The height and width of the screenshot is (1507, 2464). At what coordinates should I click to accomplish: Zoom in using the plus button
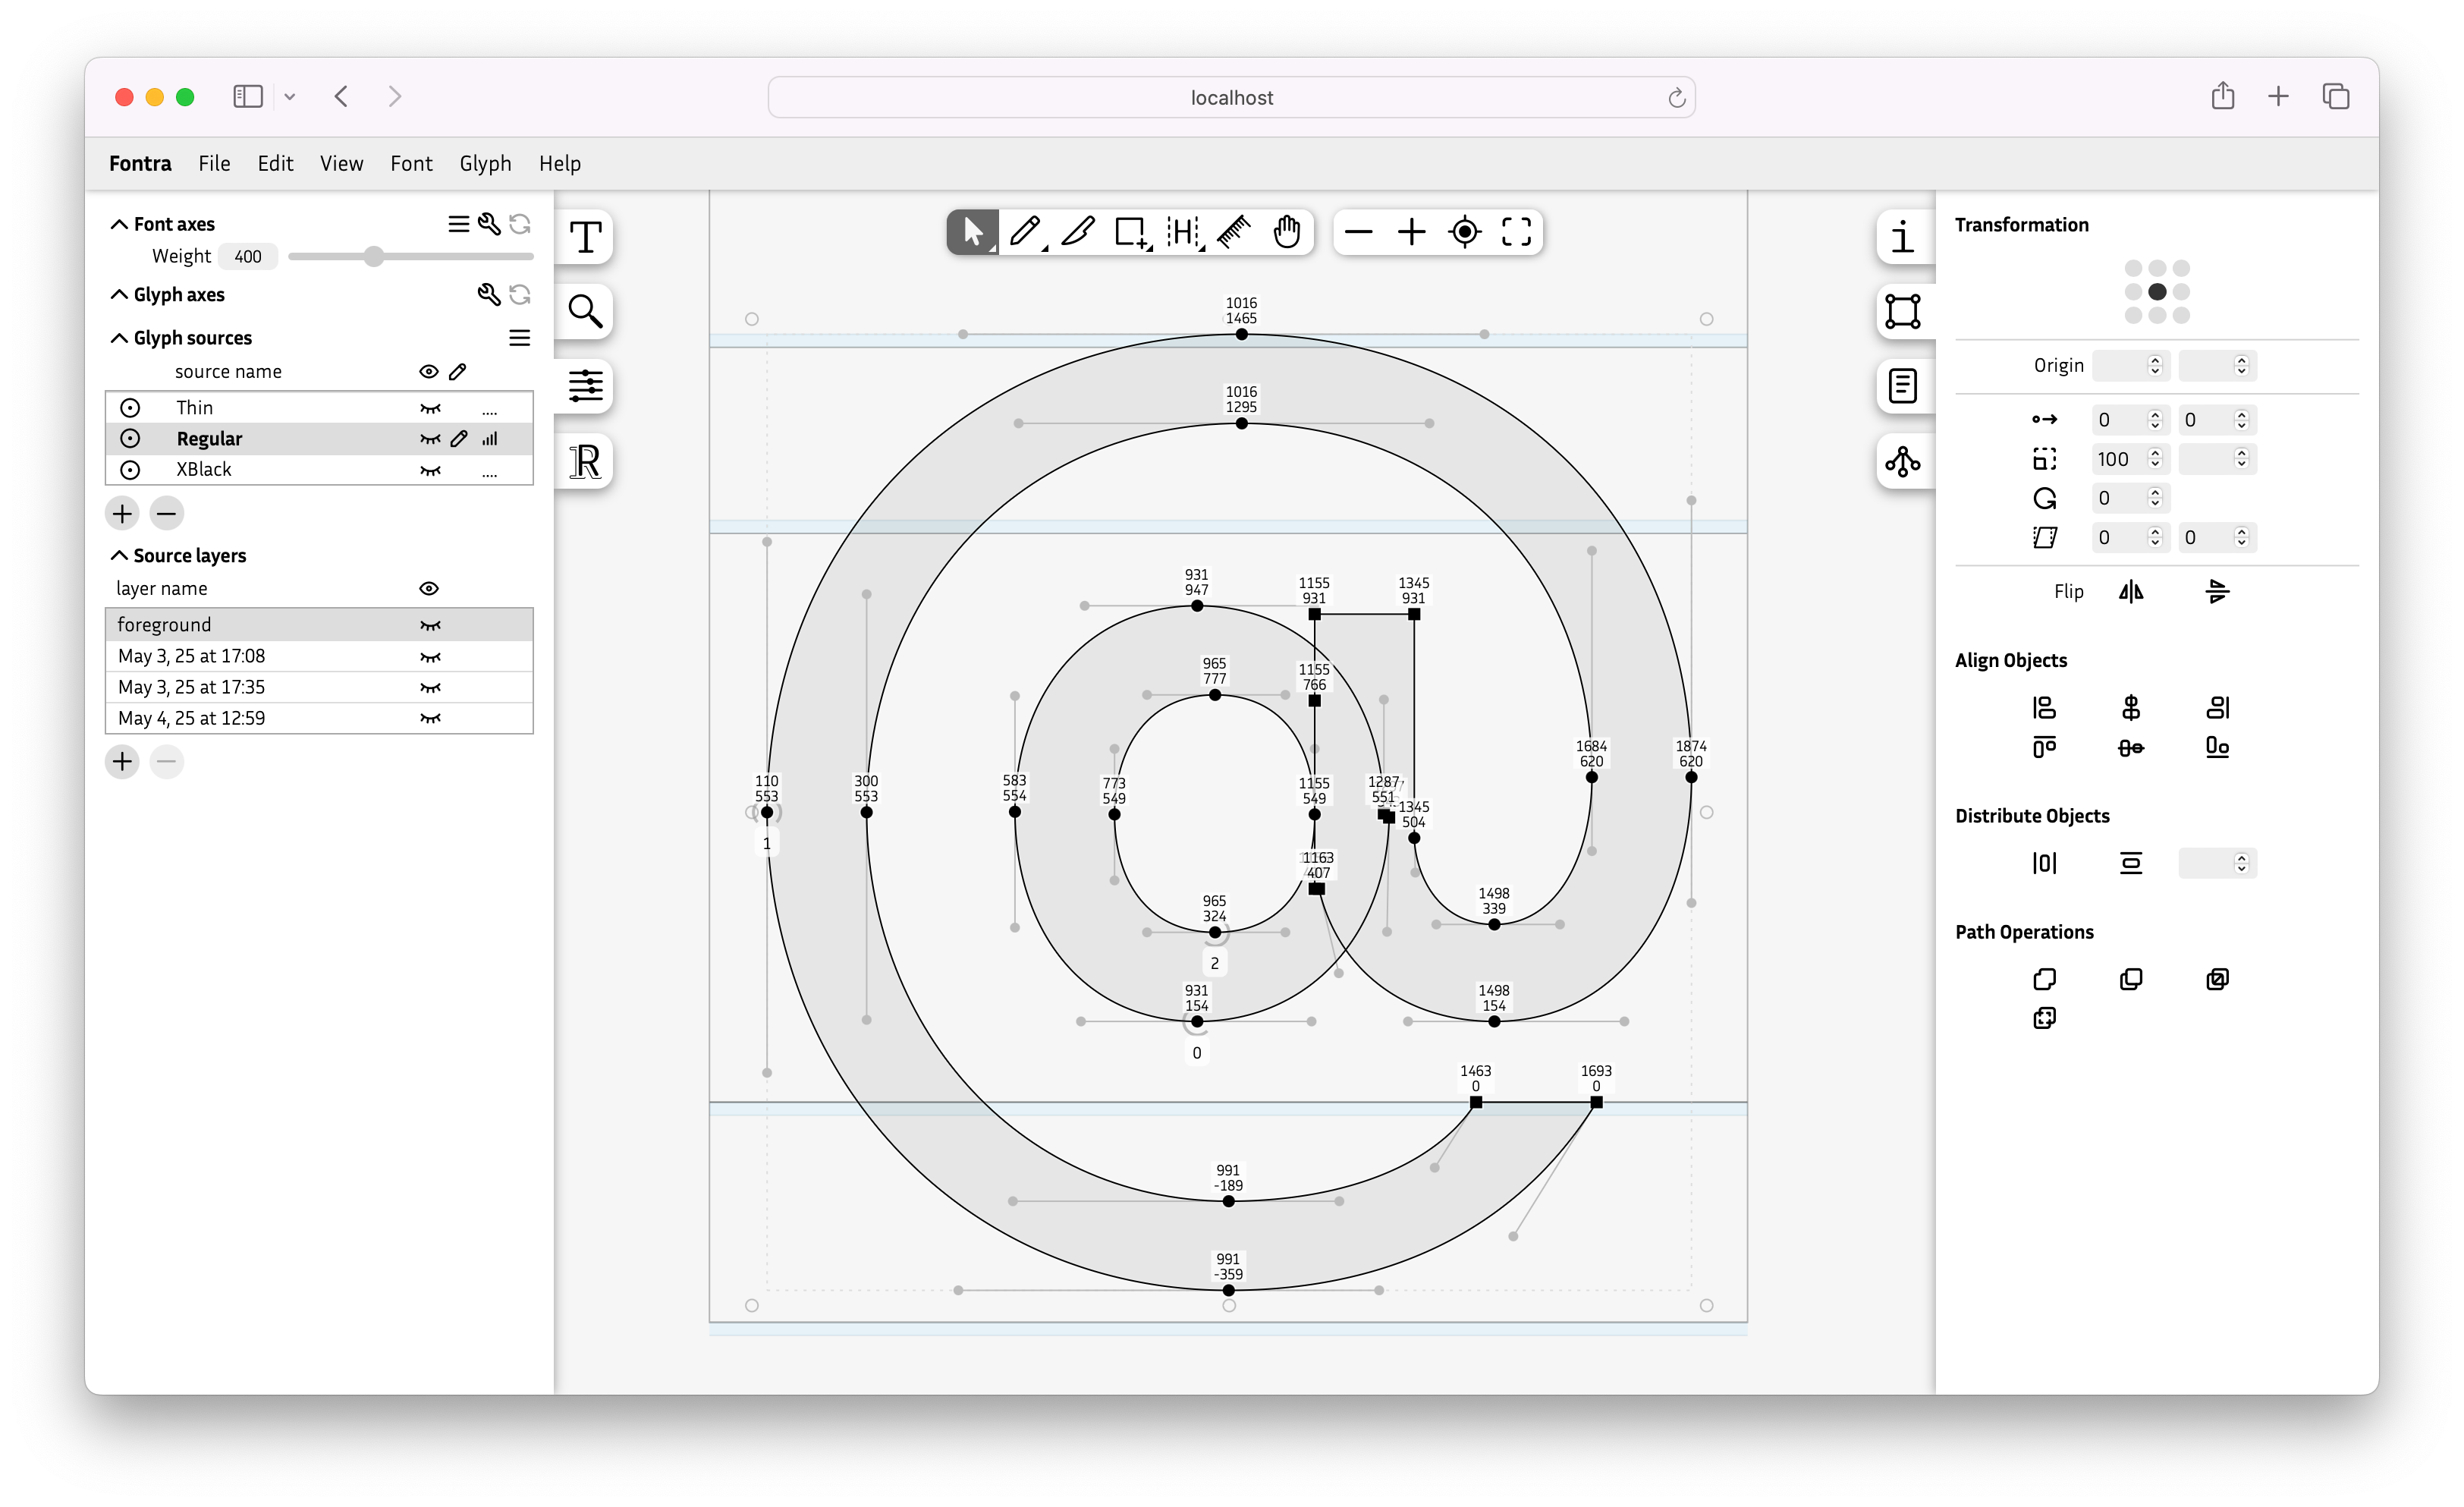[x=1411, y=232]
